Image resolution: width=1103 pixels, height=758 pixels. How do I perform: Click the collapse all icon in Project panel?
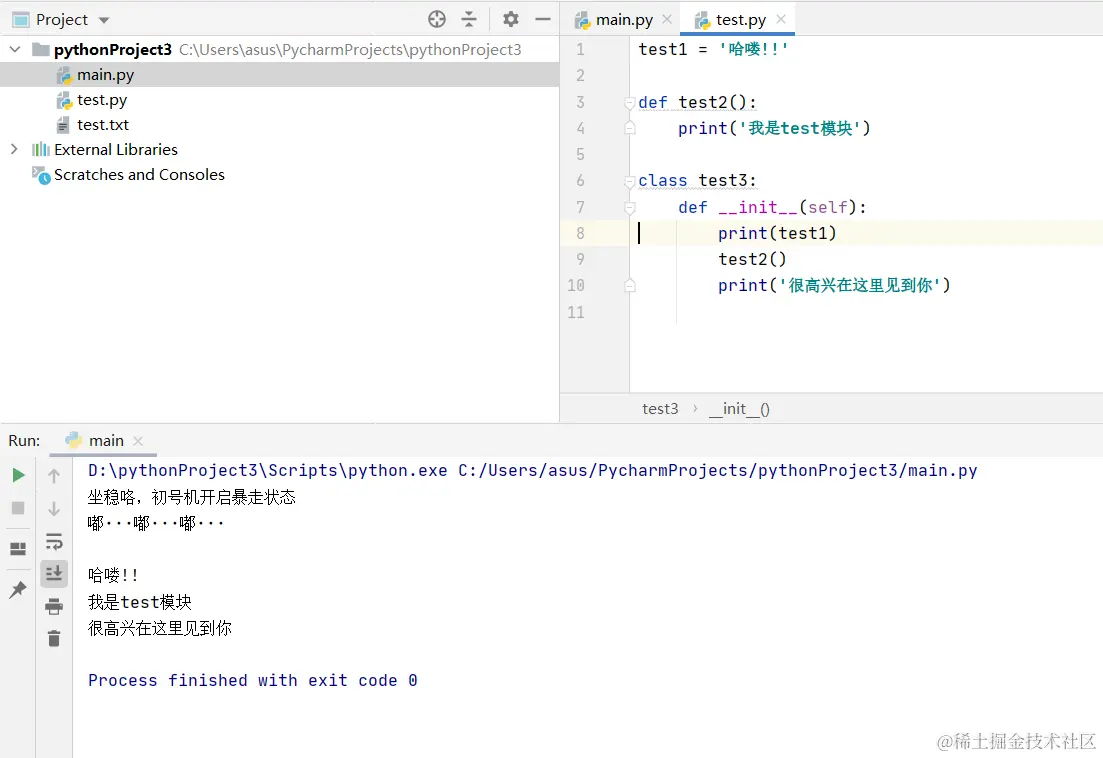coord(468,19)
